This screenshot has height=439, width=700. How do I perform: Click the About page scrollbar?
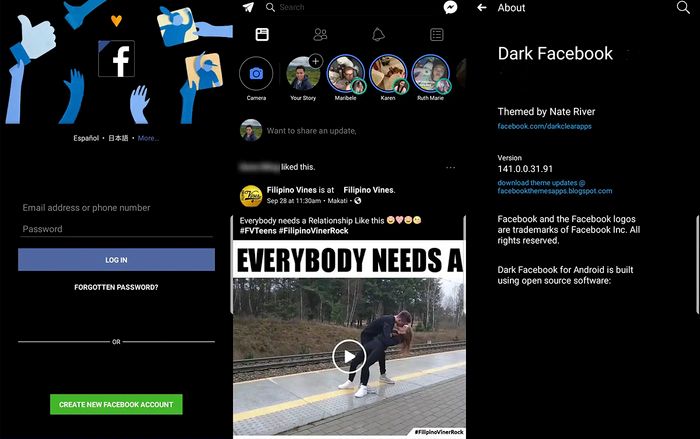coord(697,264)
